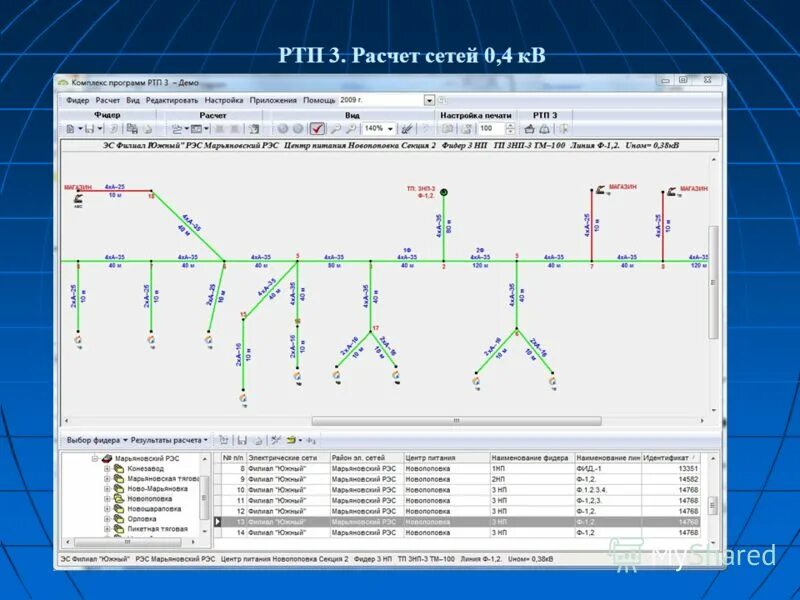Click the feeder table vertical scrollbar thumb
Viewport: 800px width, 600px height.
(x=713, y=506)
